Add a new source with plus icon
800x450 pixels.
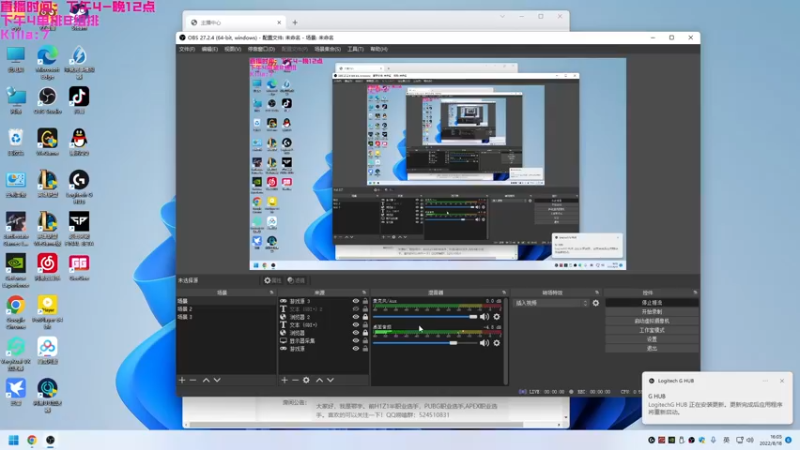285,380
